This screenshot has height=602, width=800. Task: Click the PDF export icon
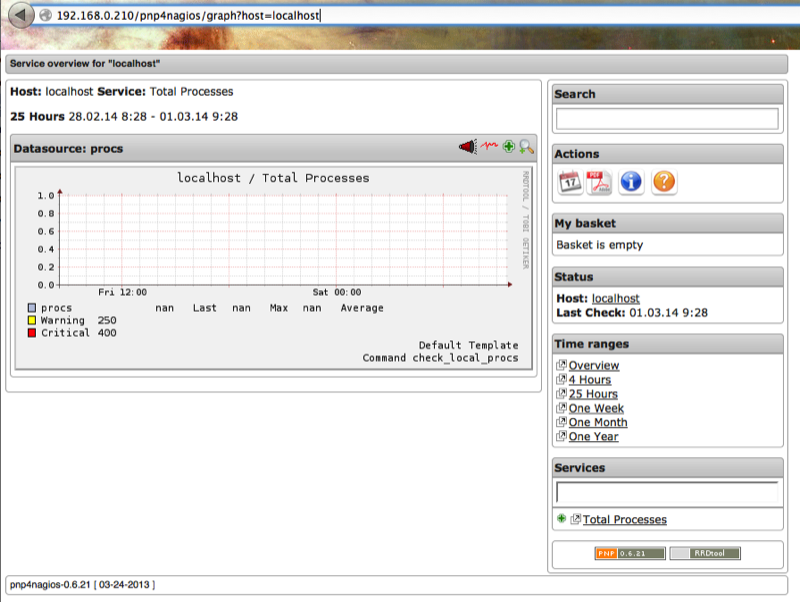600,181
